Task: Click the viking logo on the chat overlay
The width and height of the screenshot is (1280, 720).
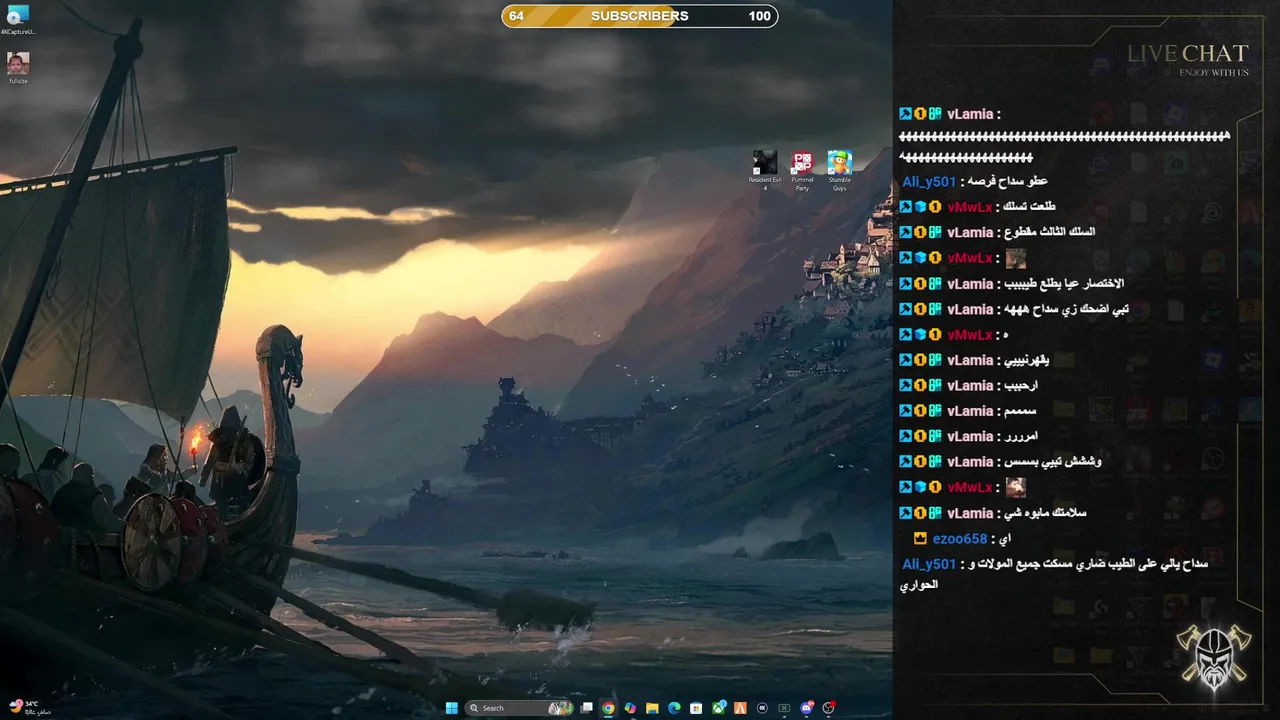Action: coord(1214,657)
